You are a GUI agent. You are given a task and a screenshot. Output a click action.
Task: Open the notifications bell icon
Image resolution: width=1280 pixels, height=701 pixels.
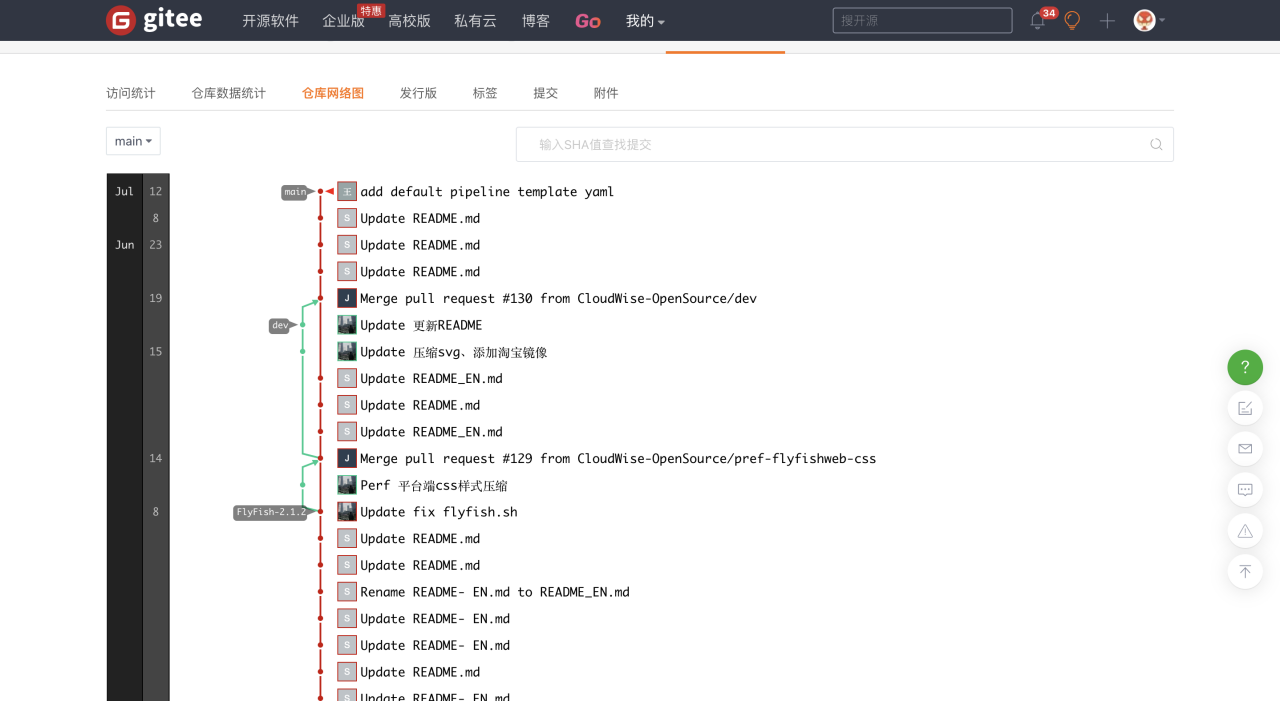click(x=1037, y=21)
